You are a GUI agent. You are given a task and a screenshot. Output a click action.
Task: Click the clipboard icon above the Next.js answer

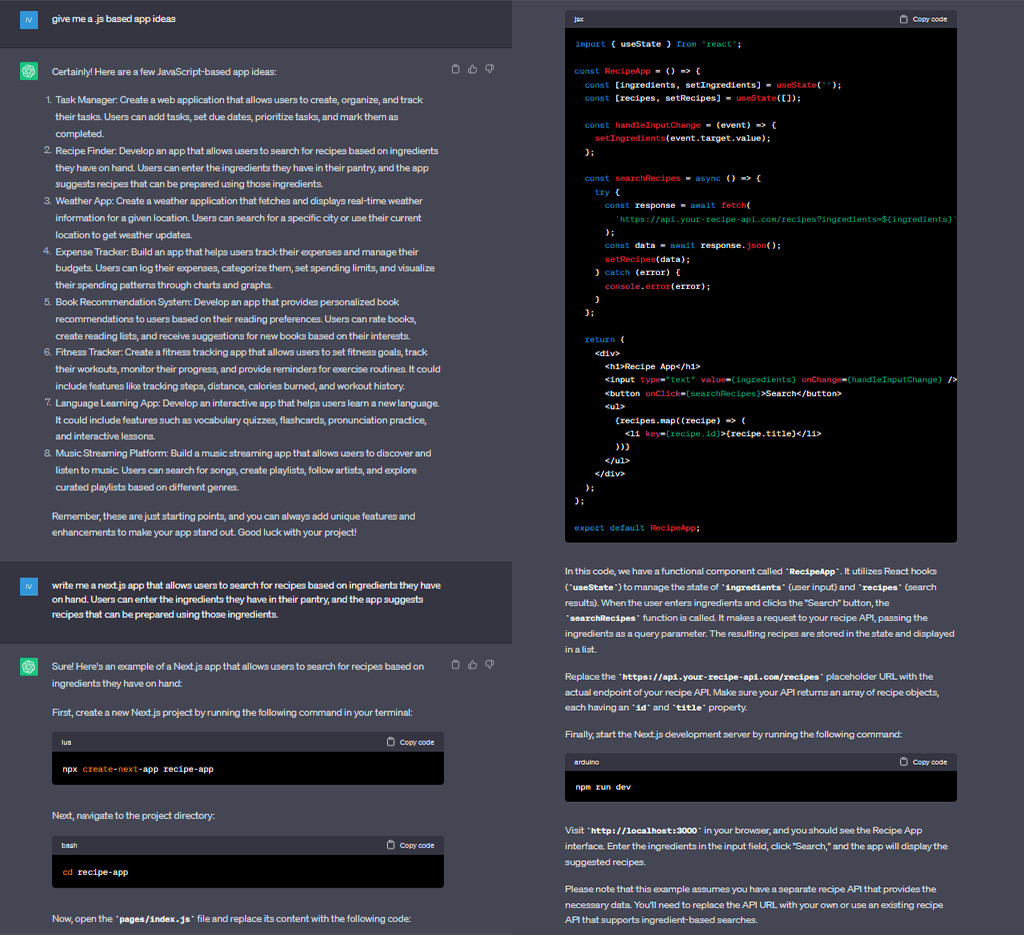pyautogui.click(x=456, y=664)
